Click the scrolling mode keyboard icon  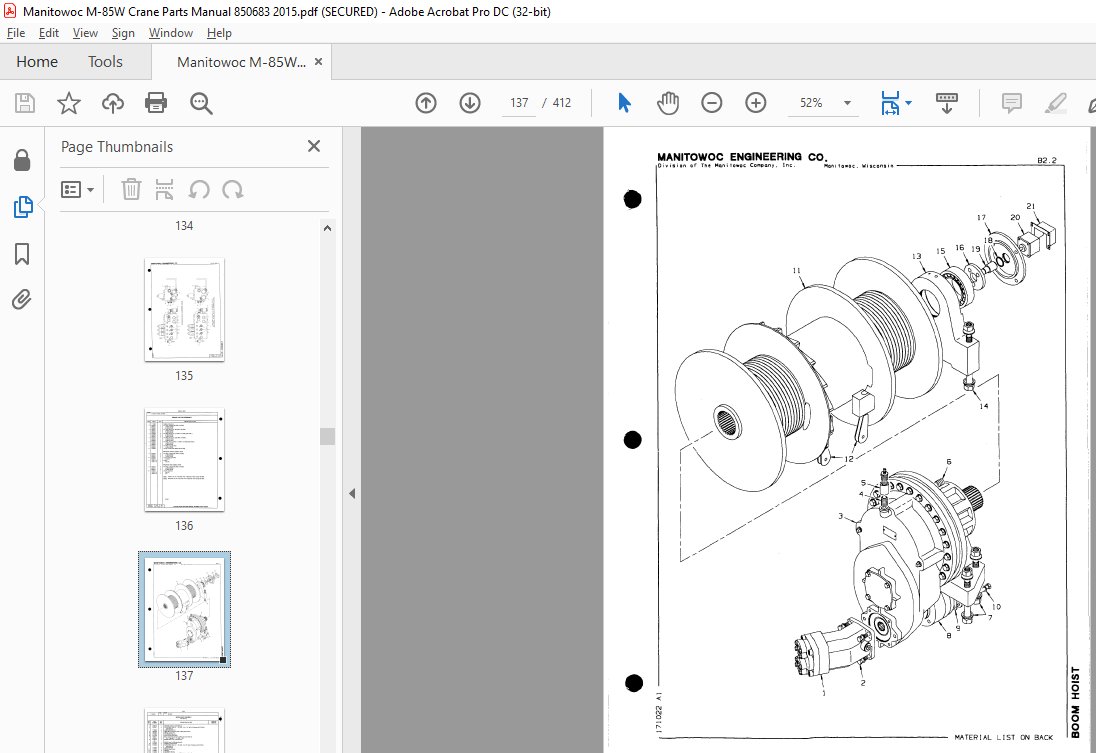click(x=946, y=103)
